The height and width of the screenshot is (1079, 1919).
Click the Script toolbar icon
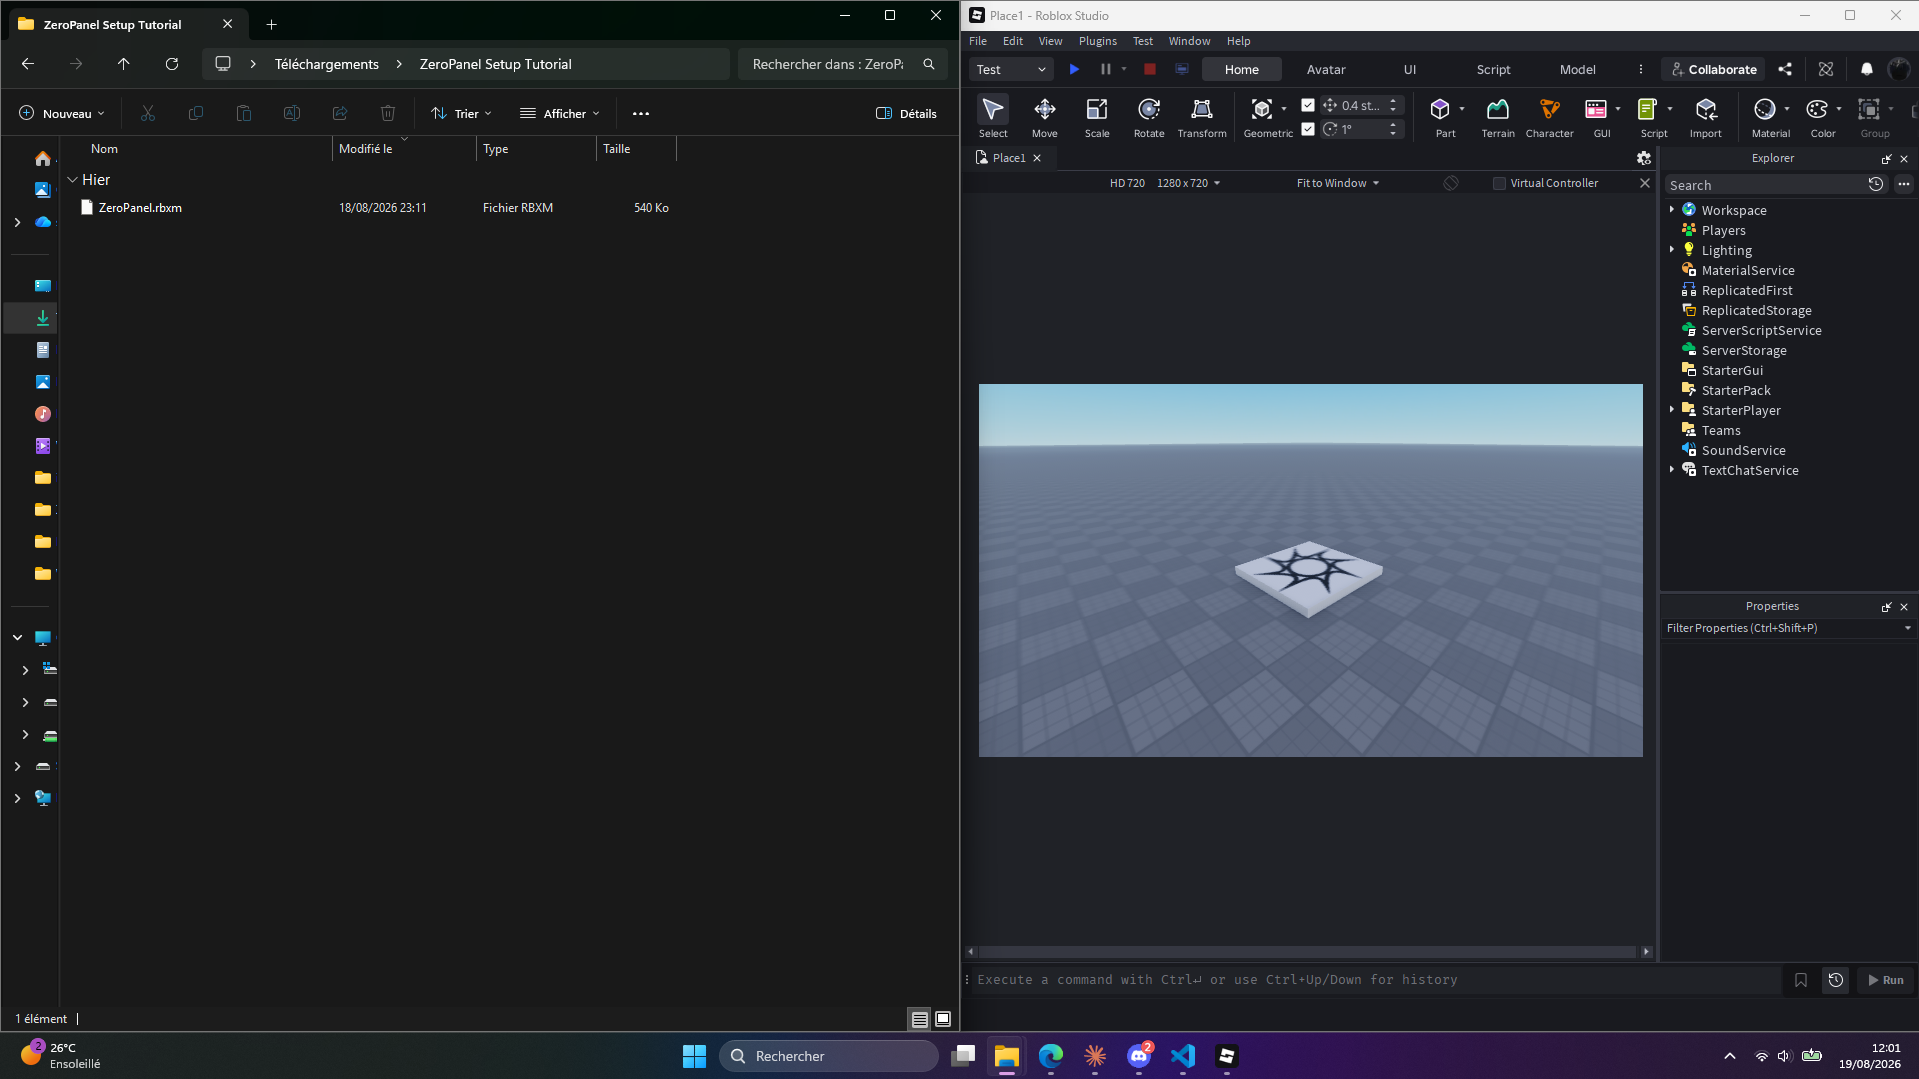click(x=1647, y=109)
